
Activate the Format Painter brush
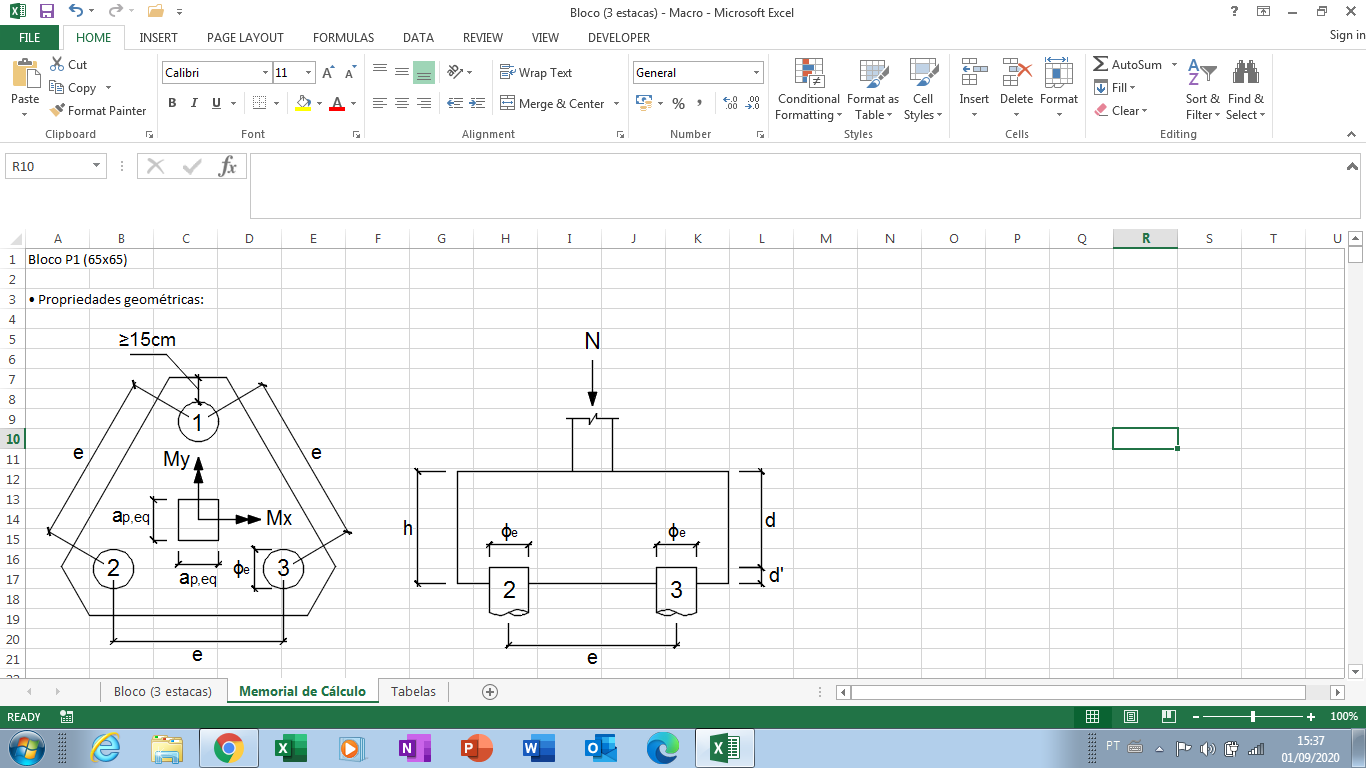(x=58, y=111)
